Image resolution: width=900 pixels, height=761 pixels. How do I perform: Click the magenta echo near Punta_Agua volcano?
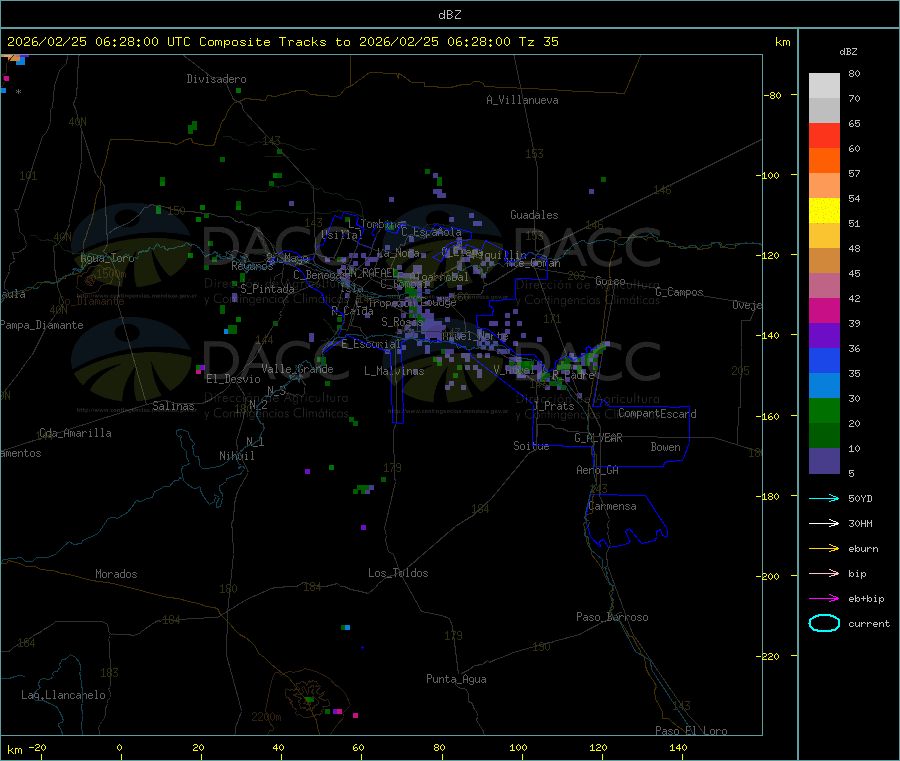tap(355, 715)
